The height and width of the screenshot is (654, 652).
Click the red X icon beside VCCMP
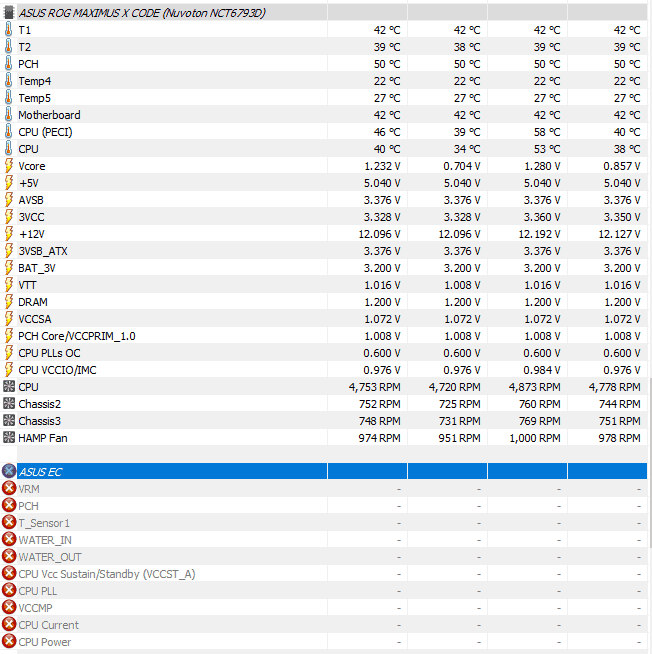[9, 608]
